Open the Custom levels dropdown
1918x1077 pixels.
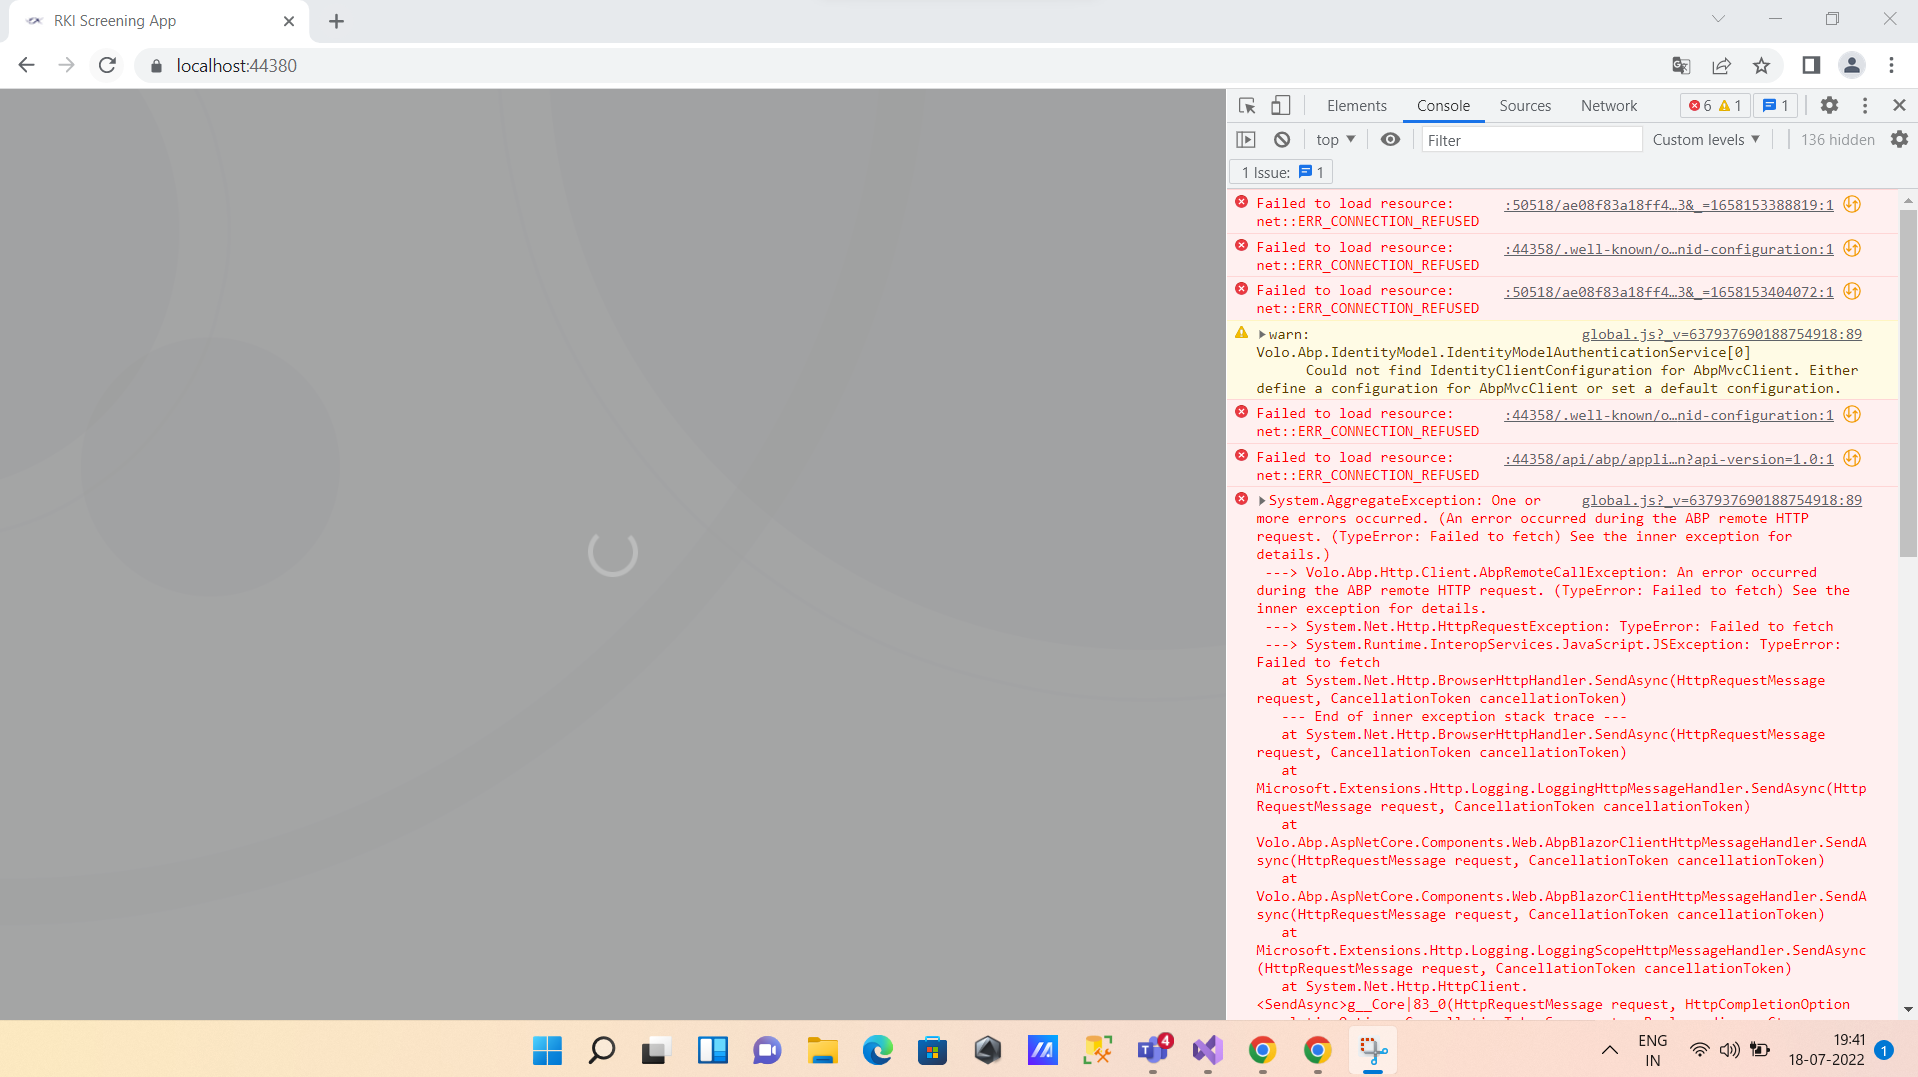point(1705,140)
